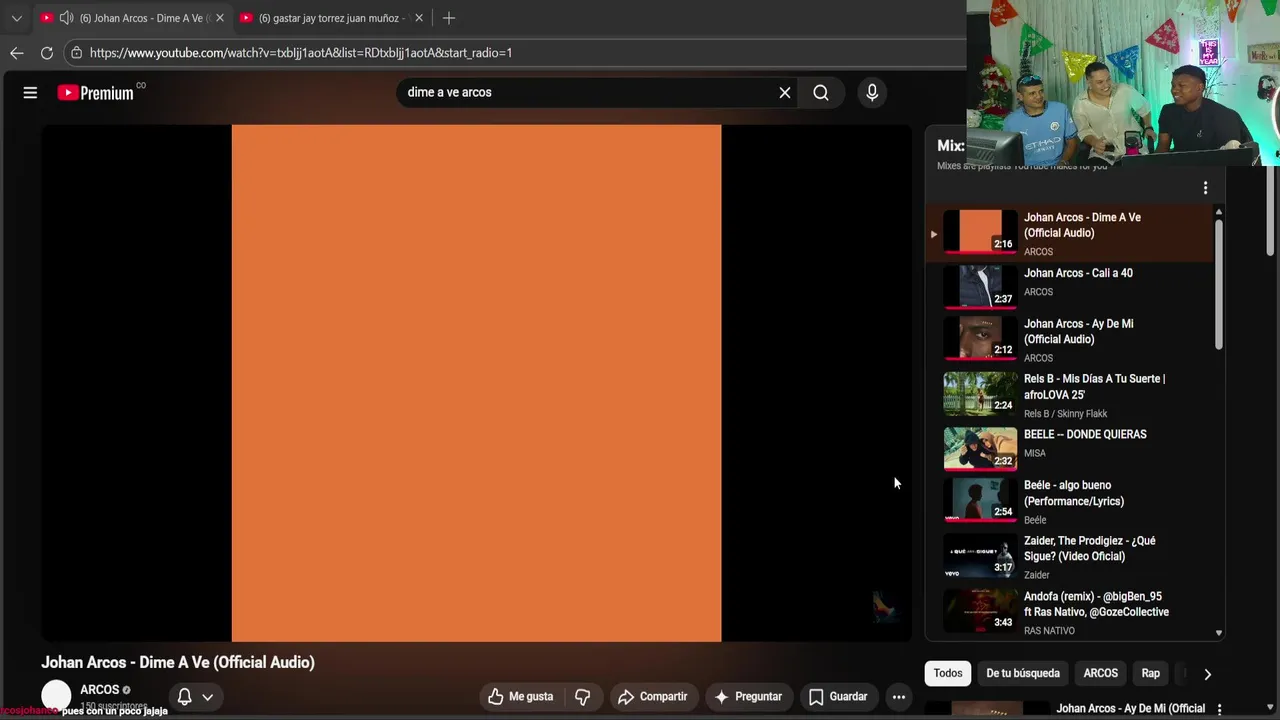Click the magnifier search button

(821, 93)
